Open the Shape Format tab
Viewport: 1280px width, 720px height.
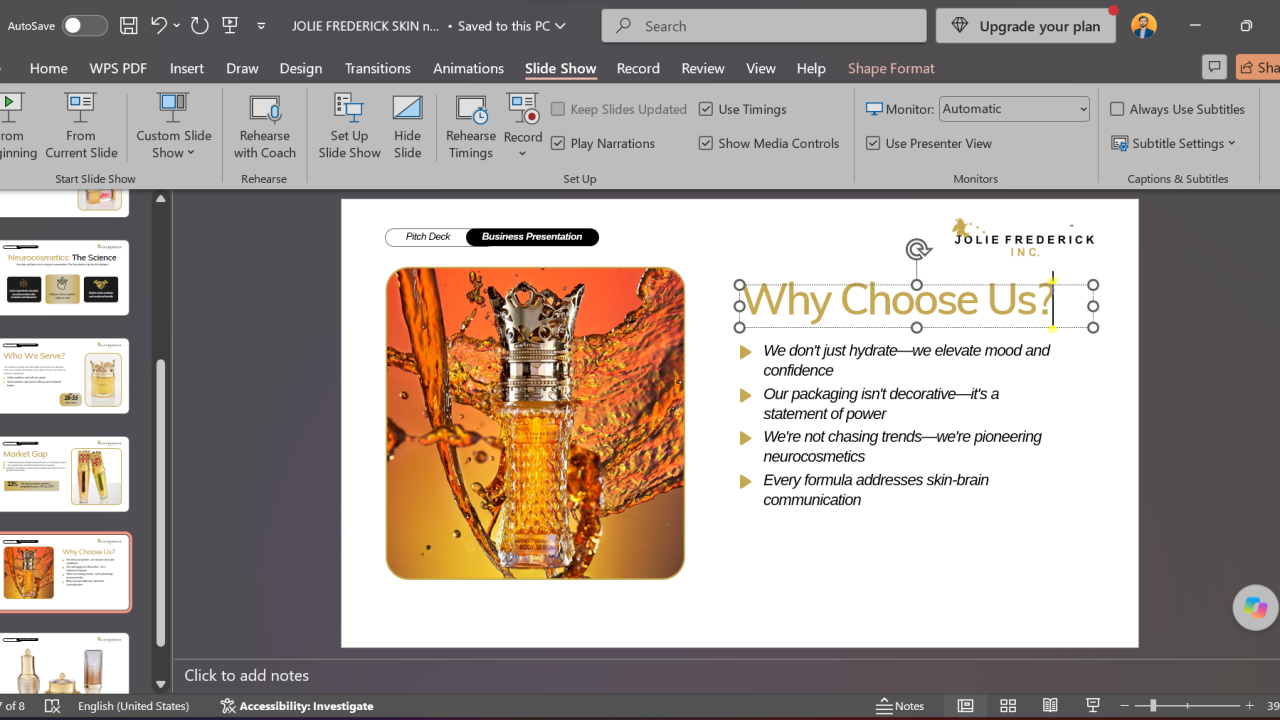(891, 68)
